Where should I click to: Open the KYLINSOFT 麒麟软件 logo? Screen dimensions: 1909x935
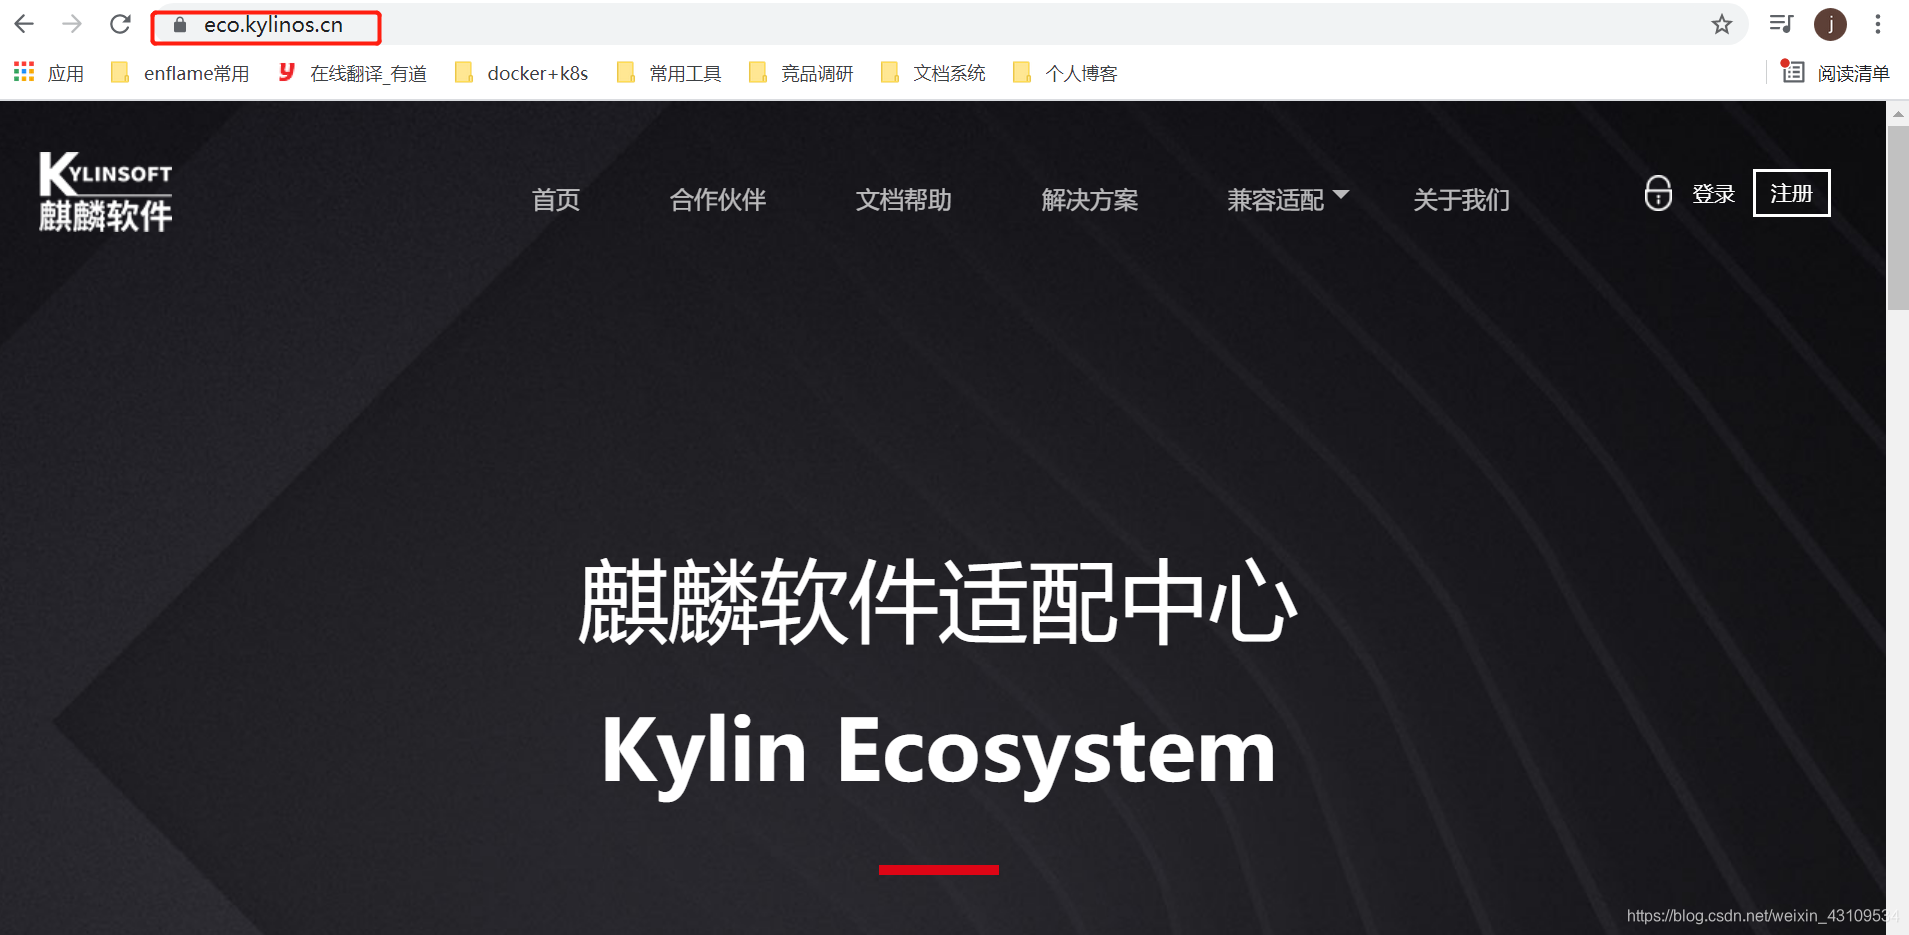coord(105,191)
